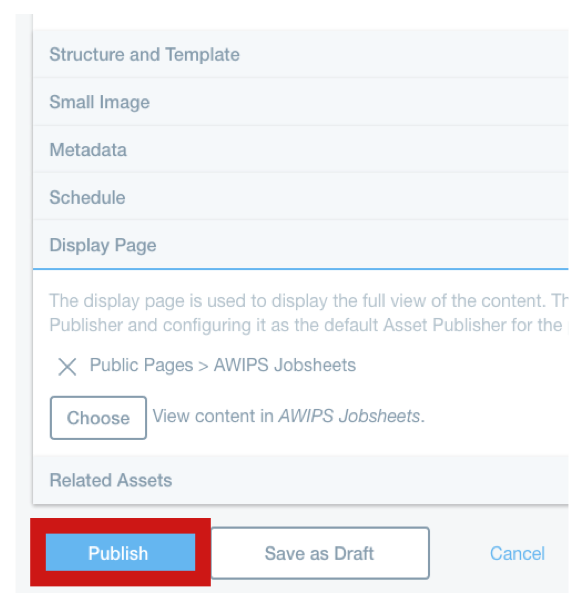Publish the web content
585x609 pixels.
(x=120, y=552)
